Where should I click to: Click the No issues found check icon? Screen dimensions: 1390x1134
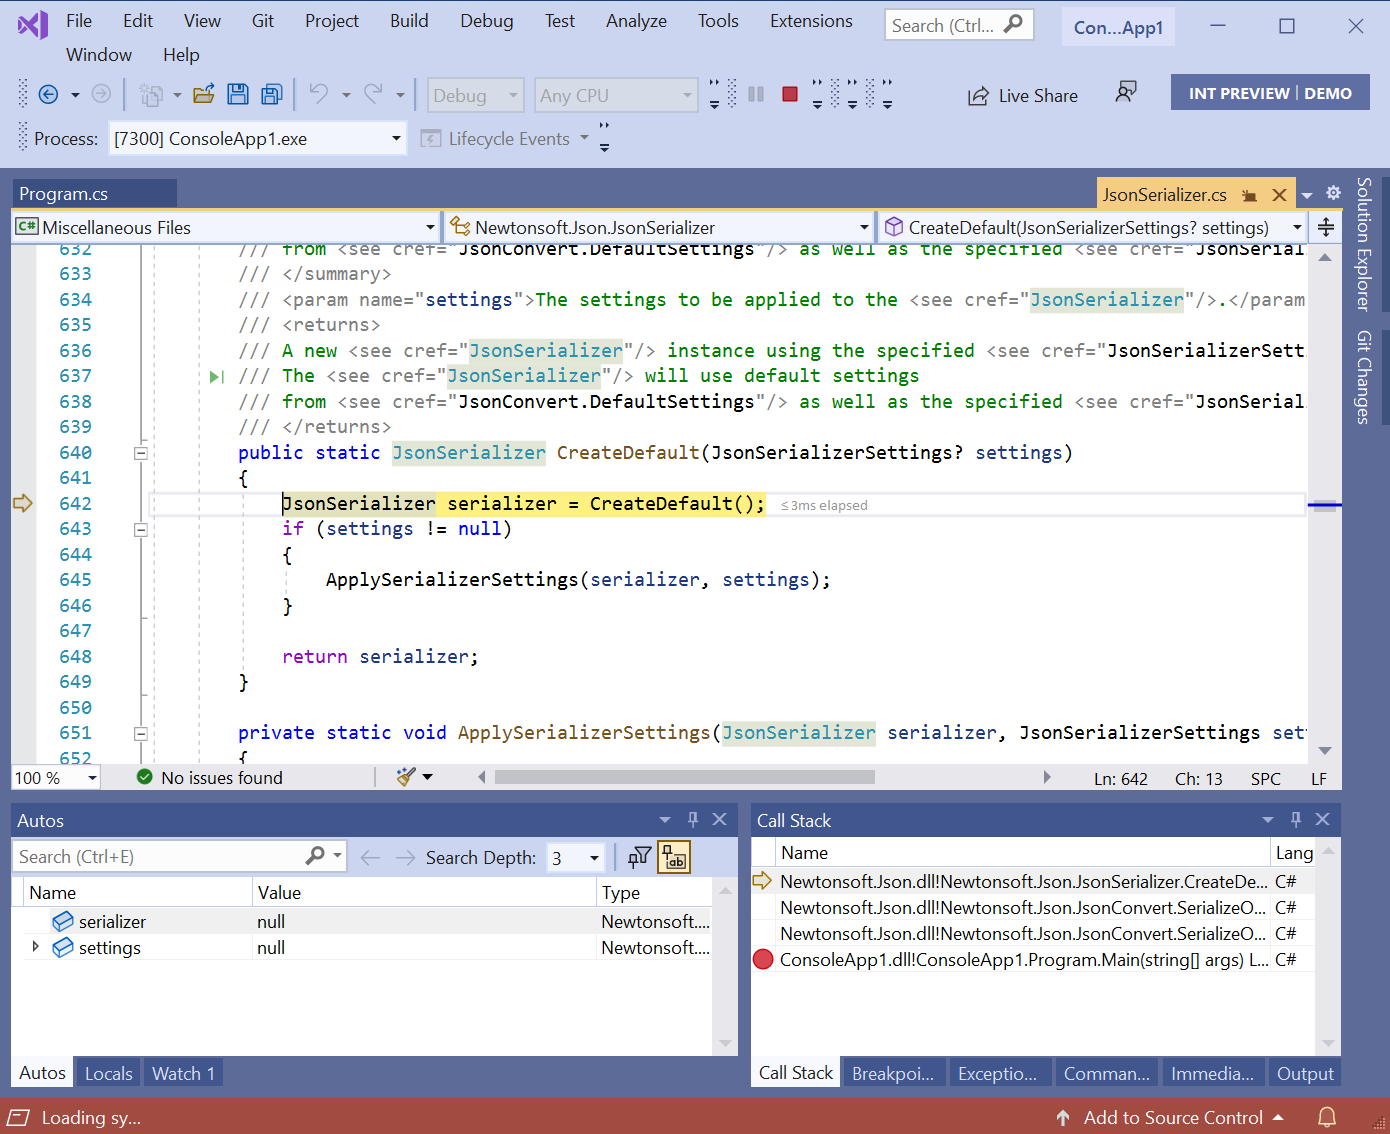click(145, 777)
